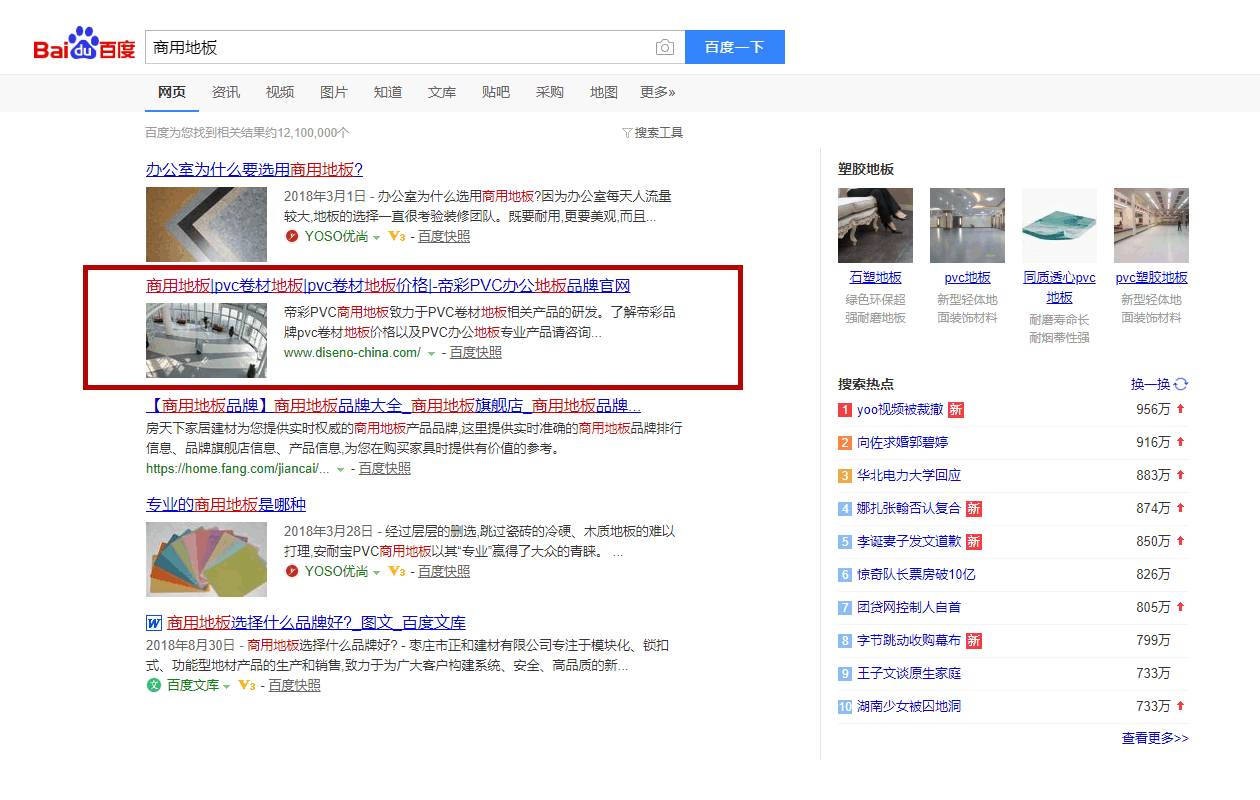
Task: Switch to 贴吧 tab
Action: pos(496,92)
